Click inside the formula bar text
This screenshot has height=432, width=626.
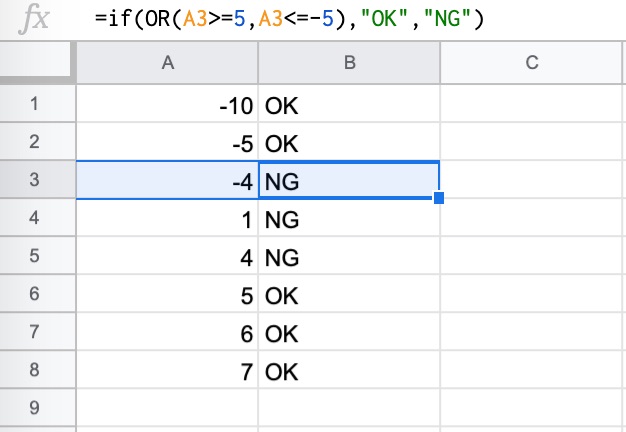pos(289,19)
